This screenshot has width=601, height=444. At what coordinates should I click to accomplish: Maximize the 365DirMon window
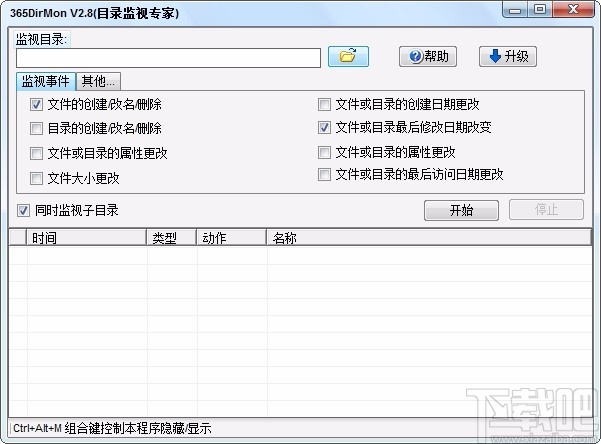coord(540,10)
